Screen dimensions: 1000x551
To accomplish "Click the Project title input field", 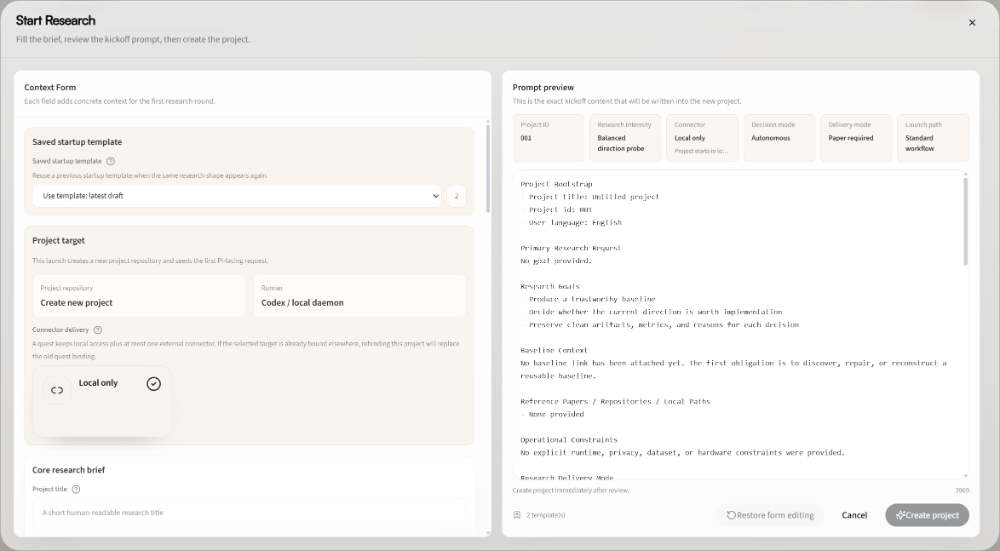I will point(249,512).
